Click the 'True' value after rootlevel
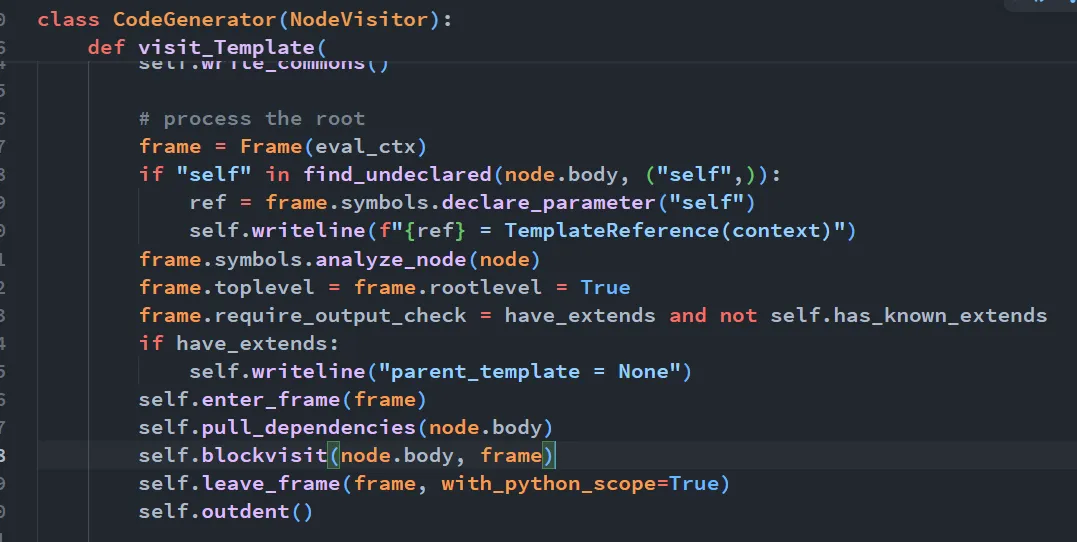This screenshot has height=542, width=1077. click(x=605, y=287)
